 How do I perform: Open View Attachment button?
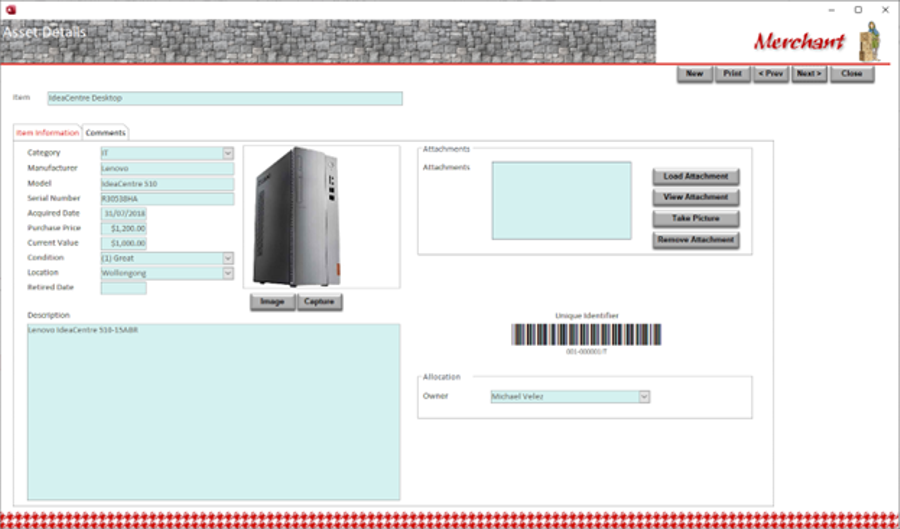[696, 197]
